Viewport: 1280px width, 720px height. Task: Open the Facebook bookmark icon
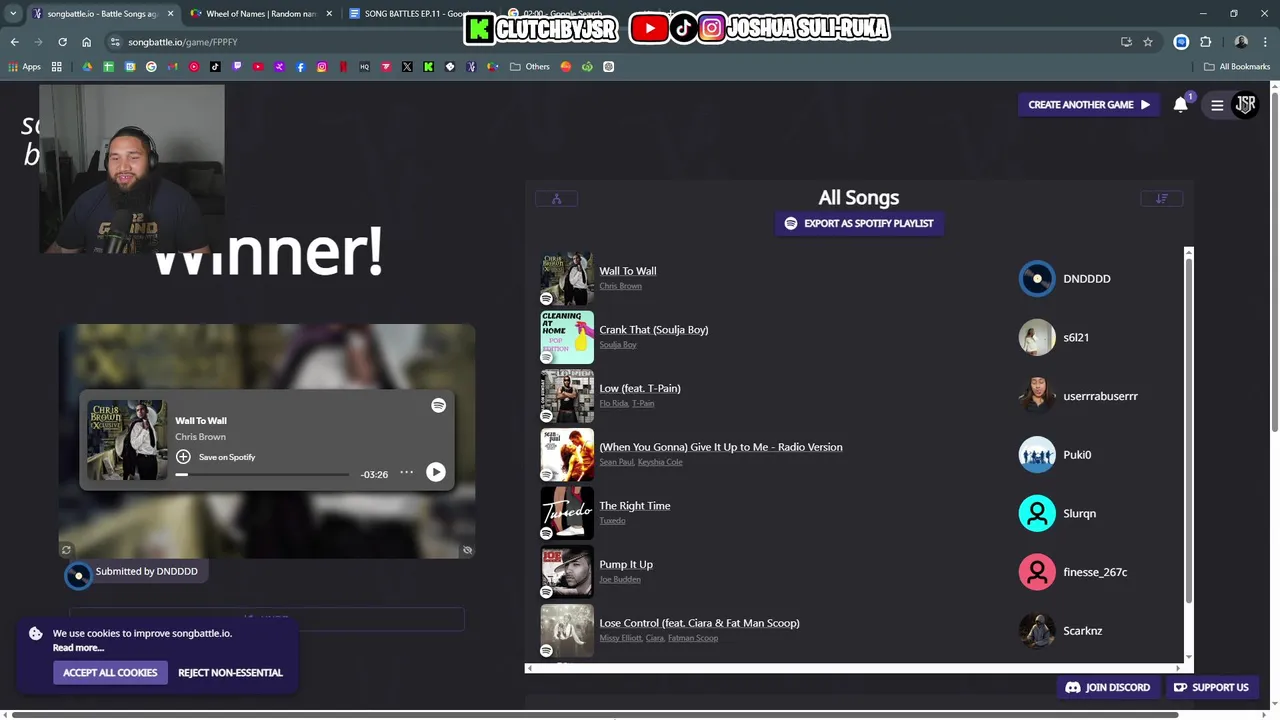(300, 67)
